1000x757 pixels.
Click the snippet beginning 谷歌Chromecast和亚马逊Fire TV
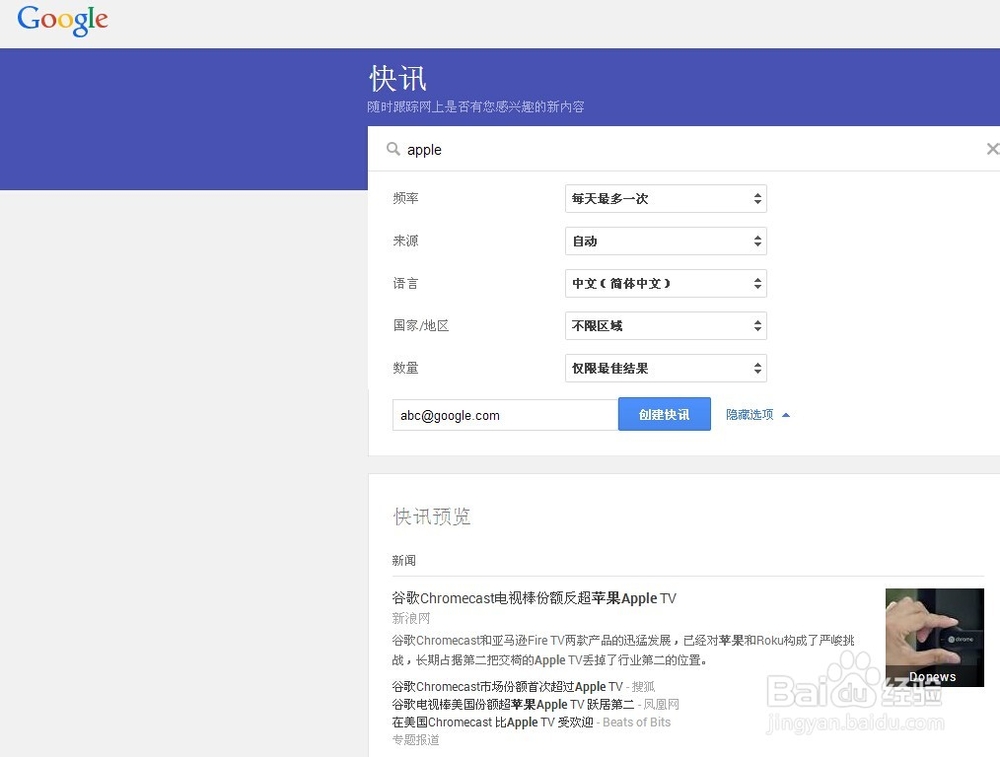pyautogui.click(x=623, y=650)
